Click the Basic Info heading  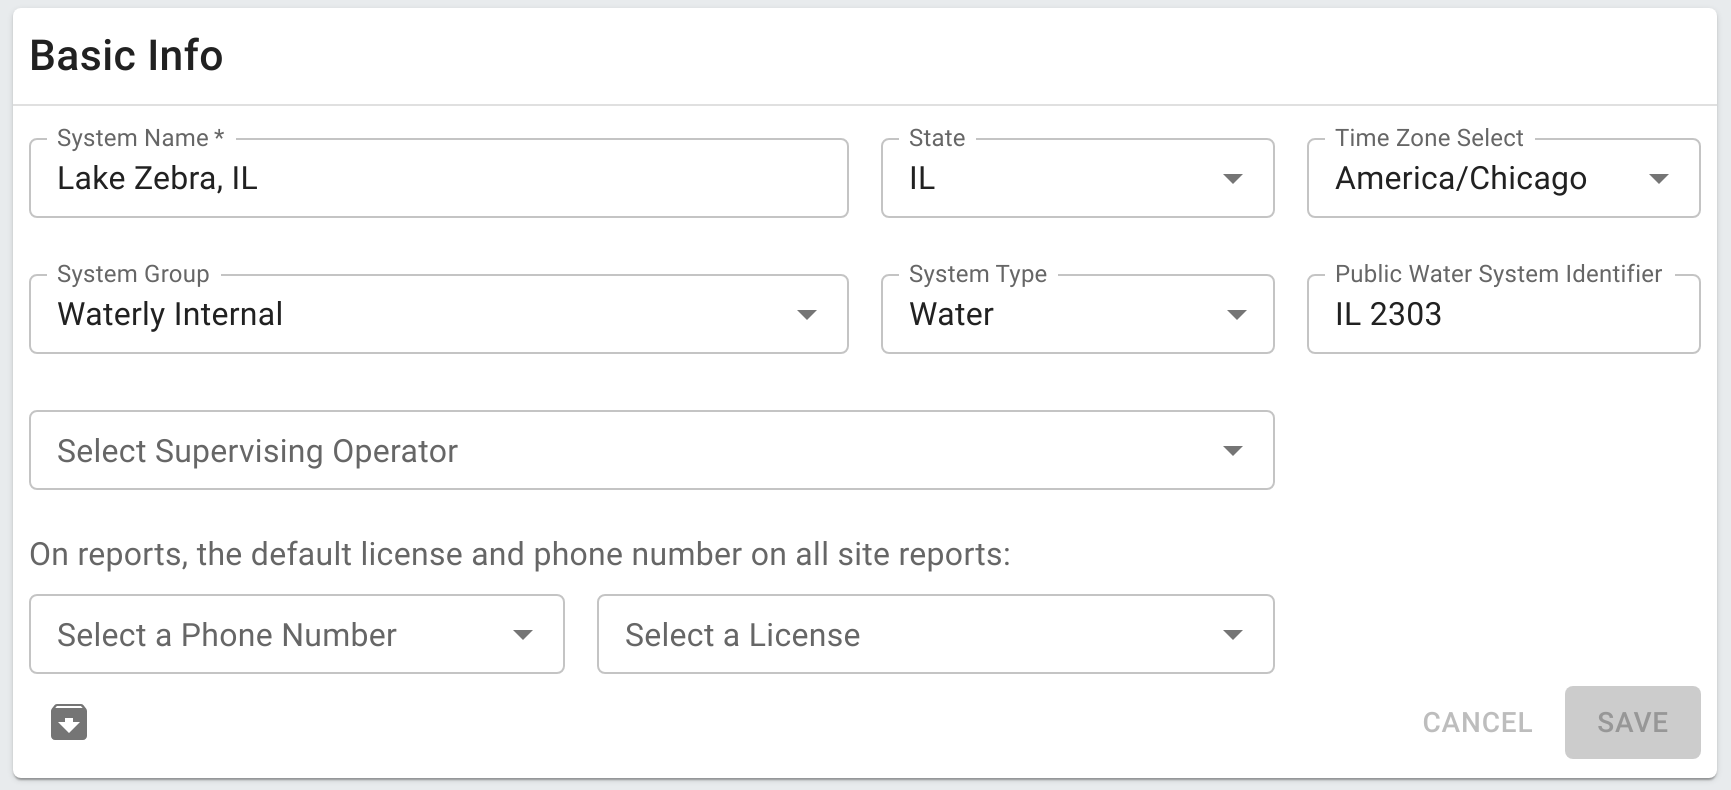click(127, 56)
